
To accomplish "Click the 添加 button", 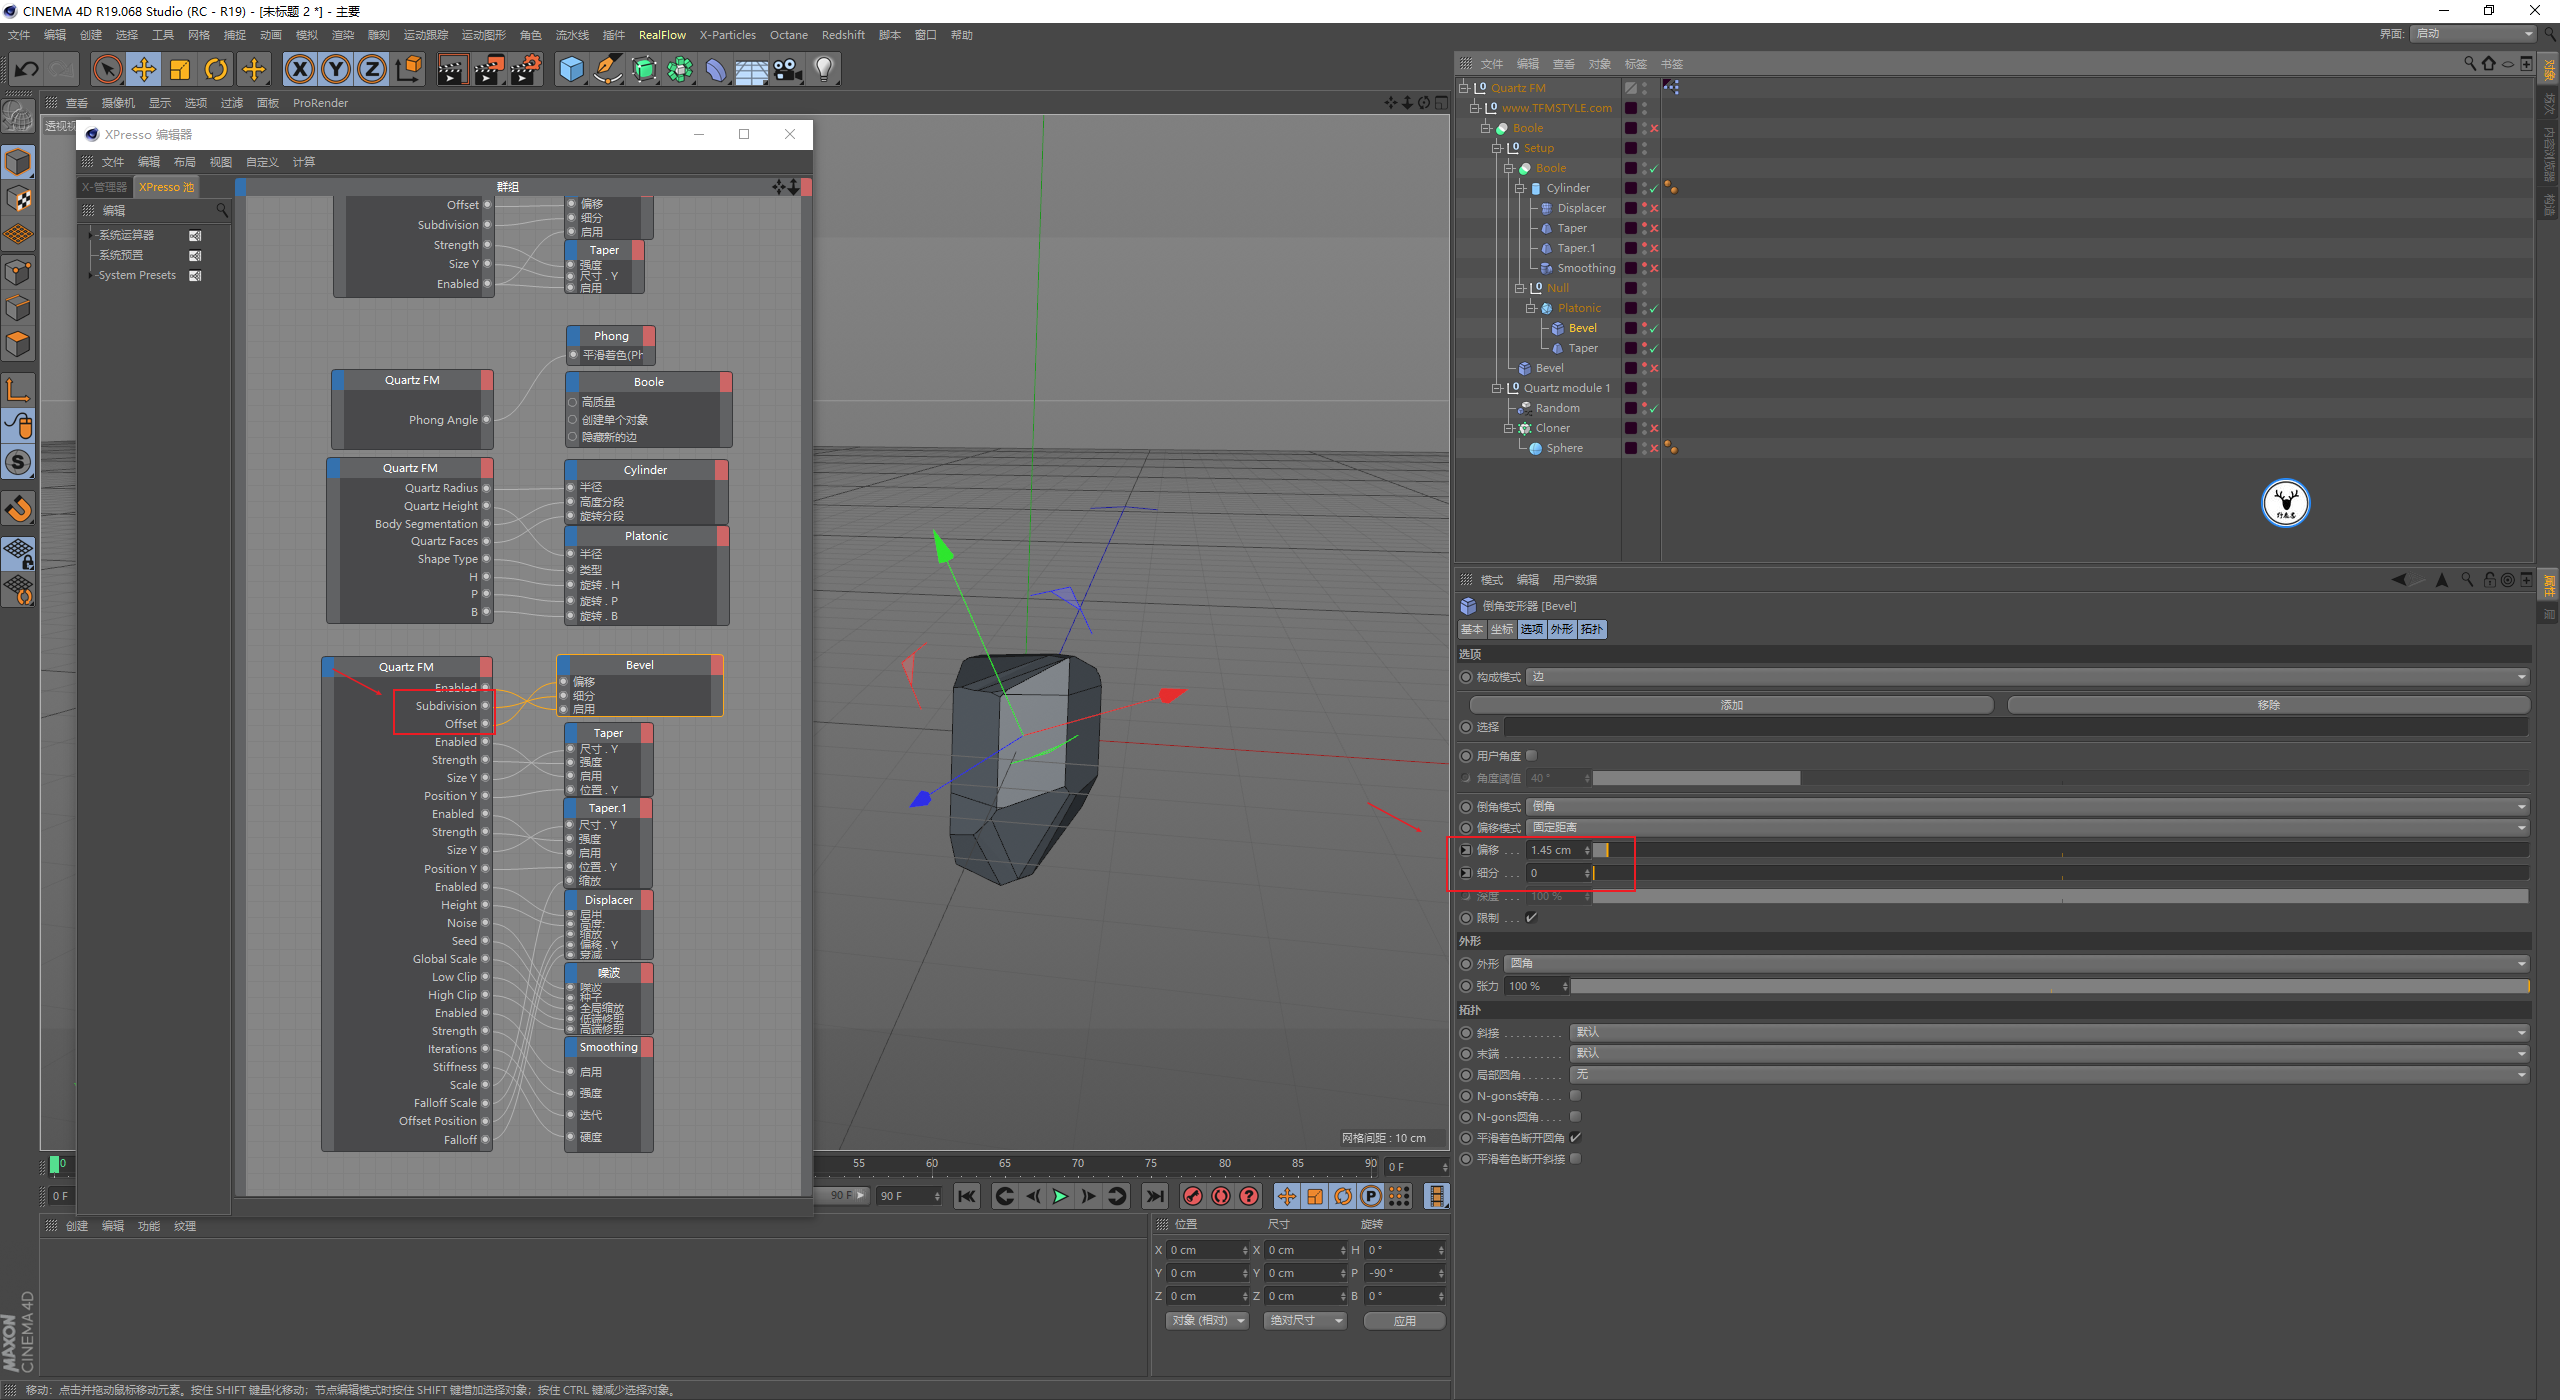I will pyautogui.click(x=1731, y=705).
